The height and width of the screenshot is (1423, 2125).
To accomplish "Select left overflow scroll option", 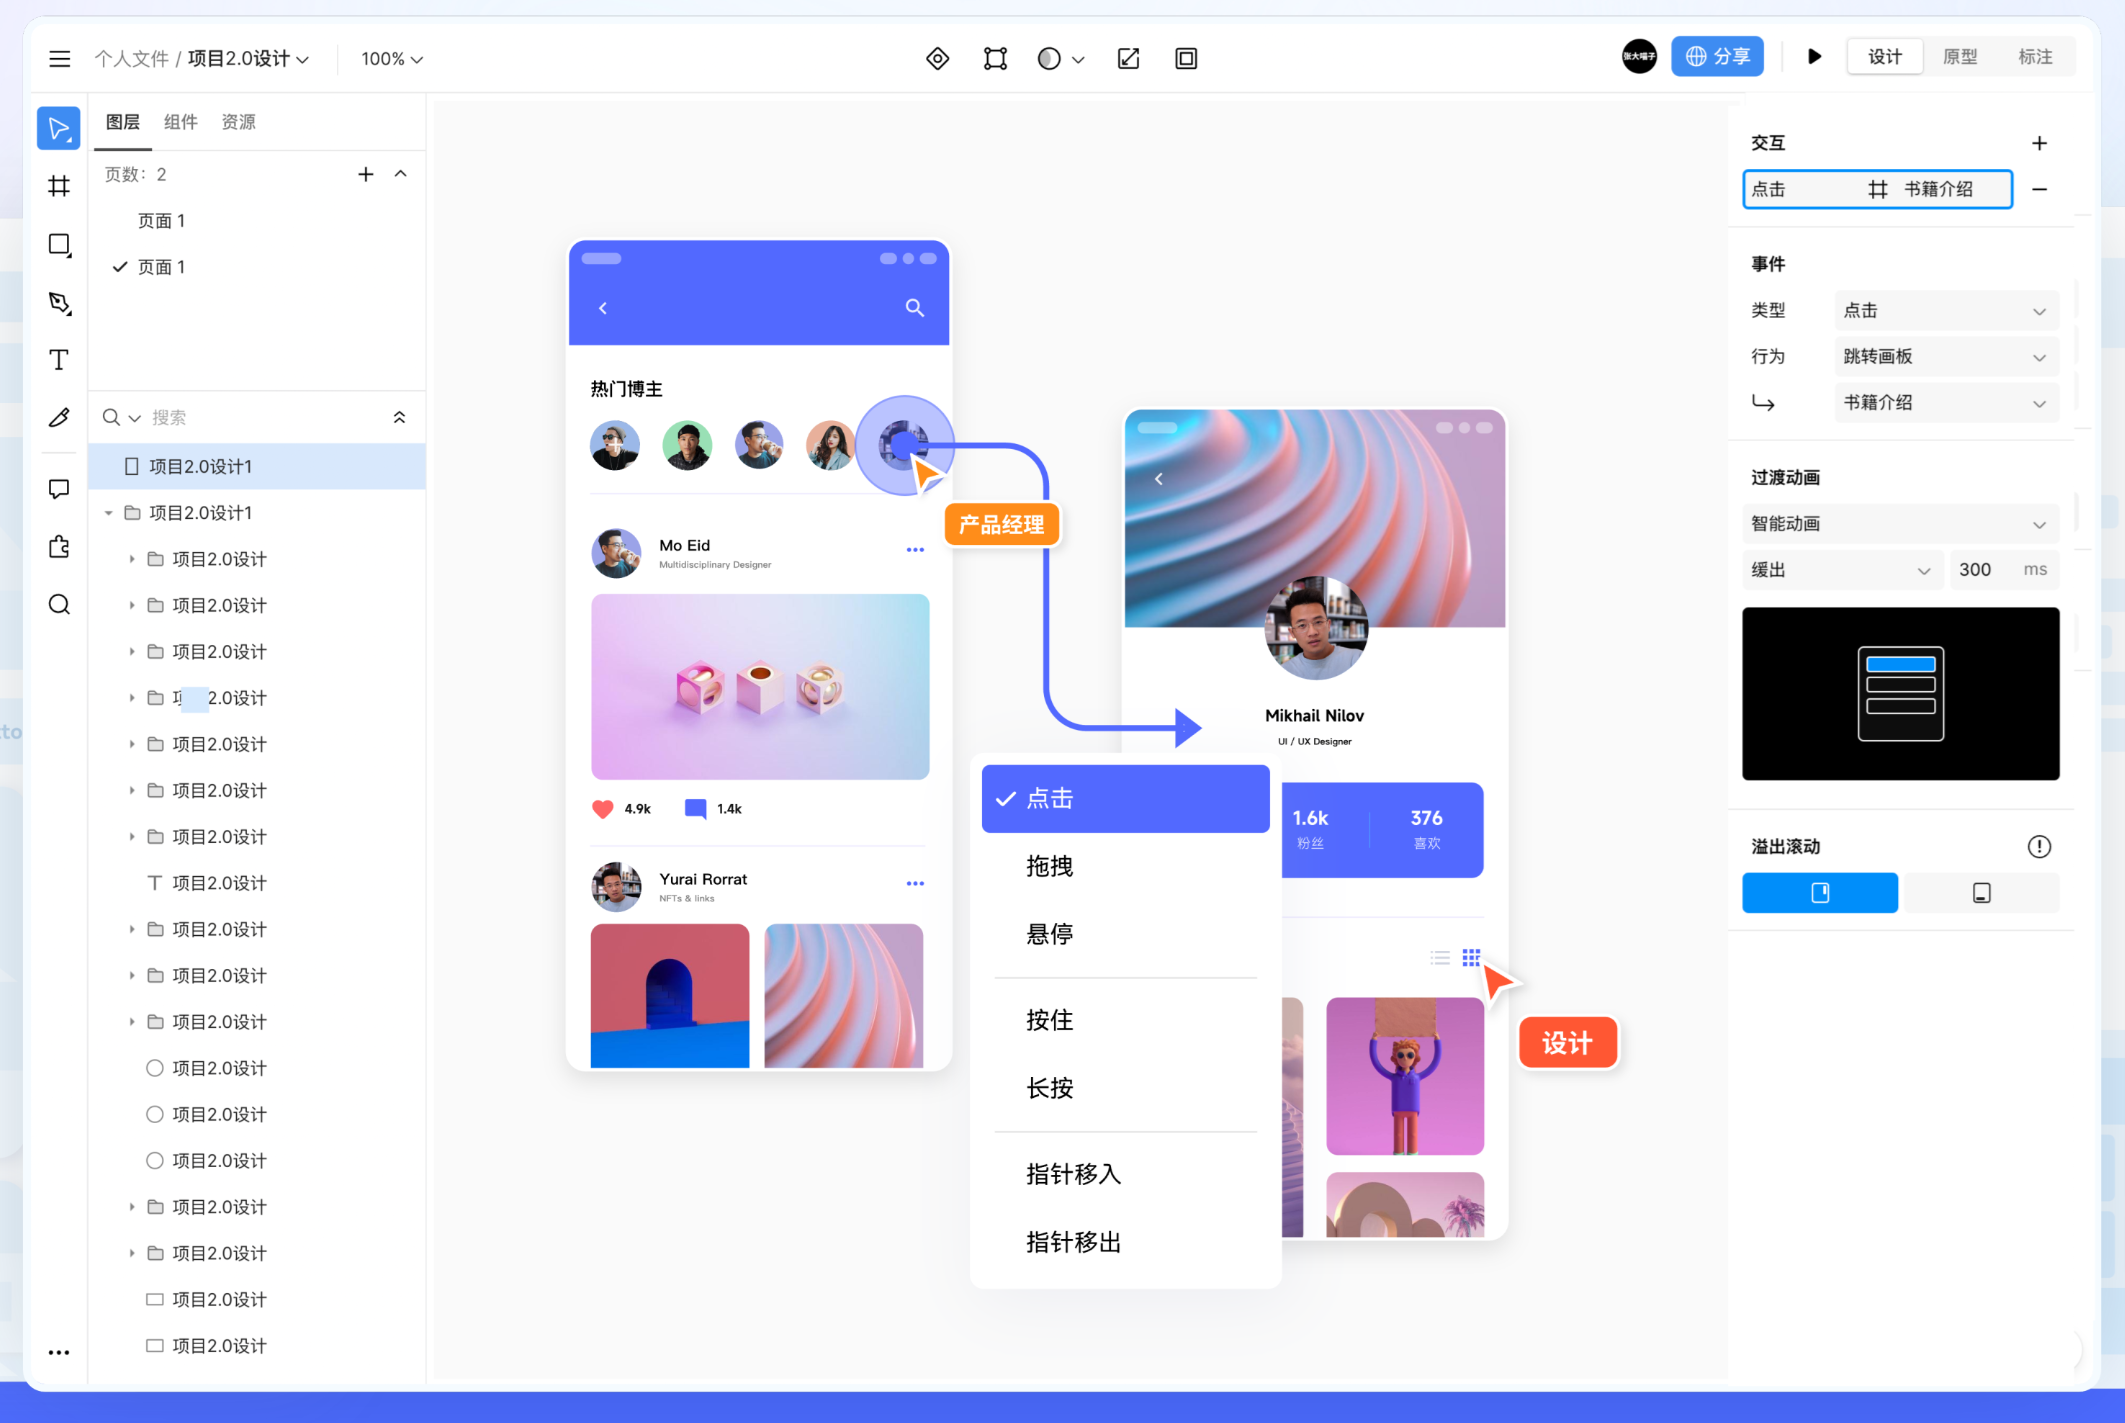I will (1819, 893).
